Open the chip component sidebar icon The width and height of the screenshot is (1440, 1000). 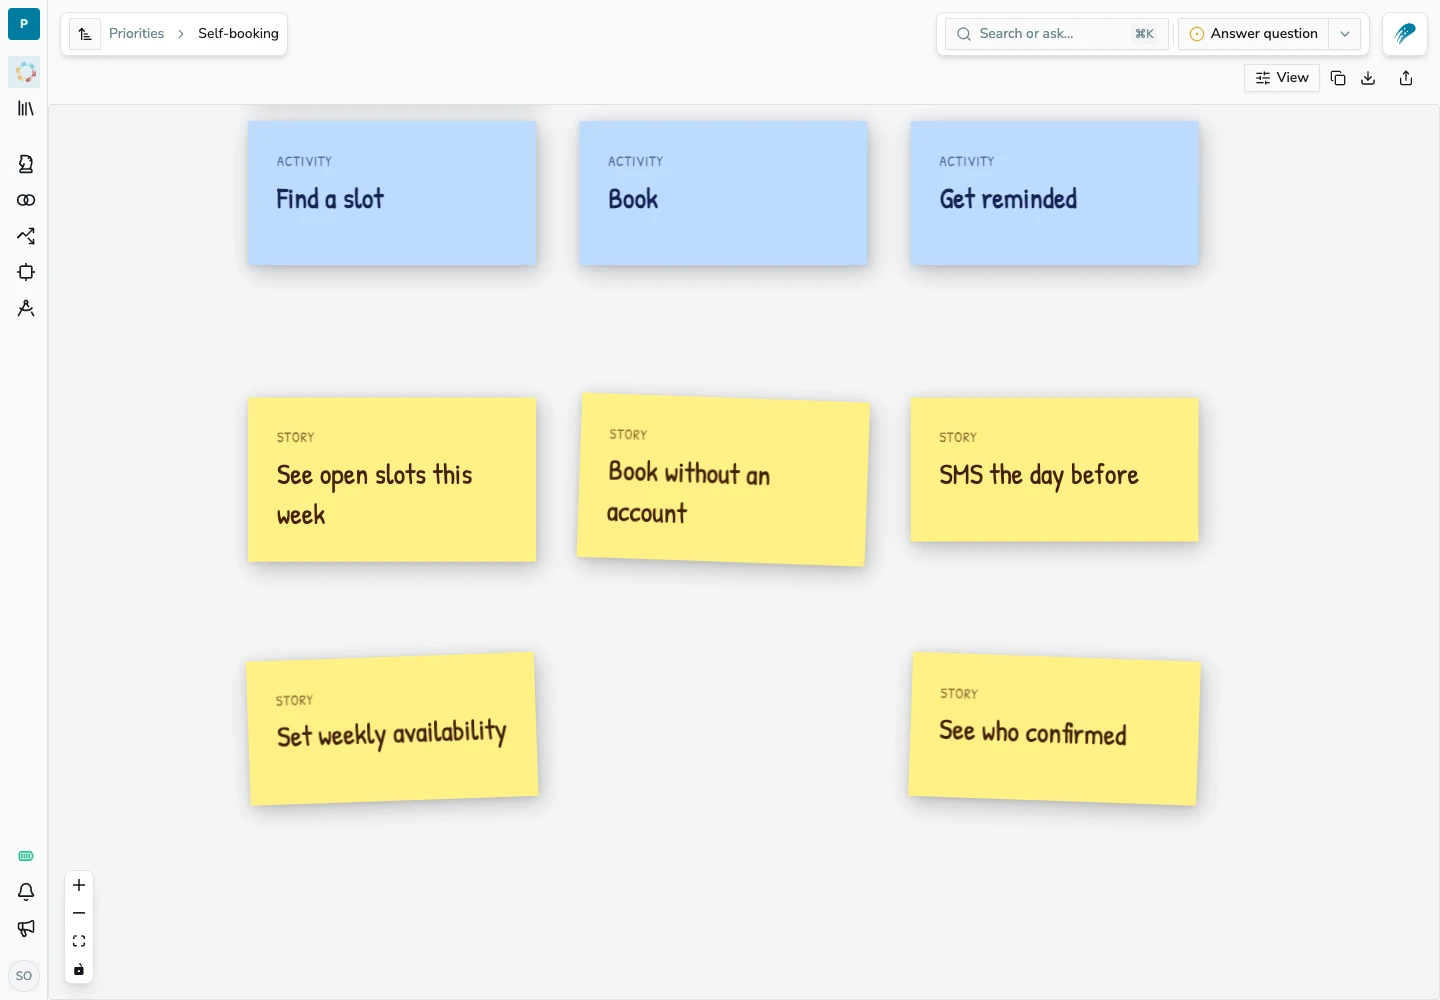point(26,272)
